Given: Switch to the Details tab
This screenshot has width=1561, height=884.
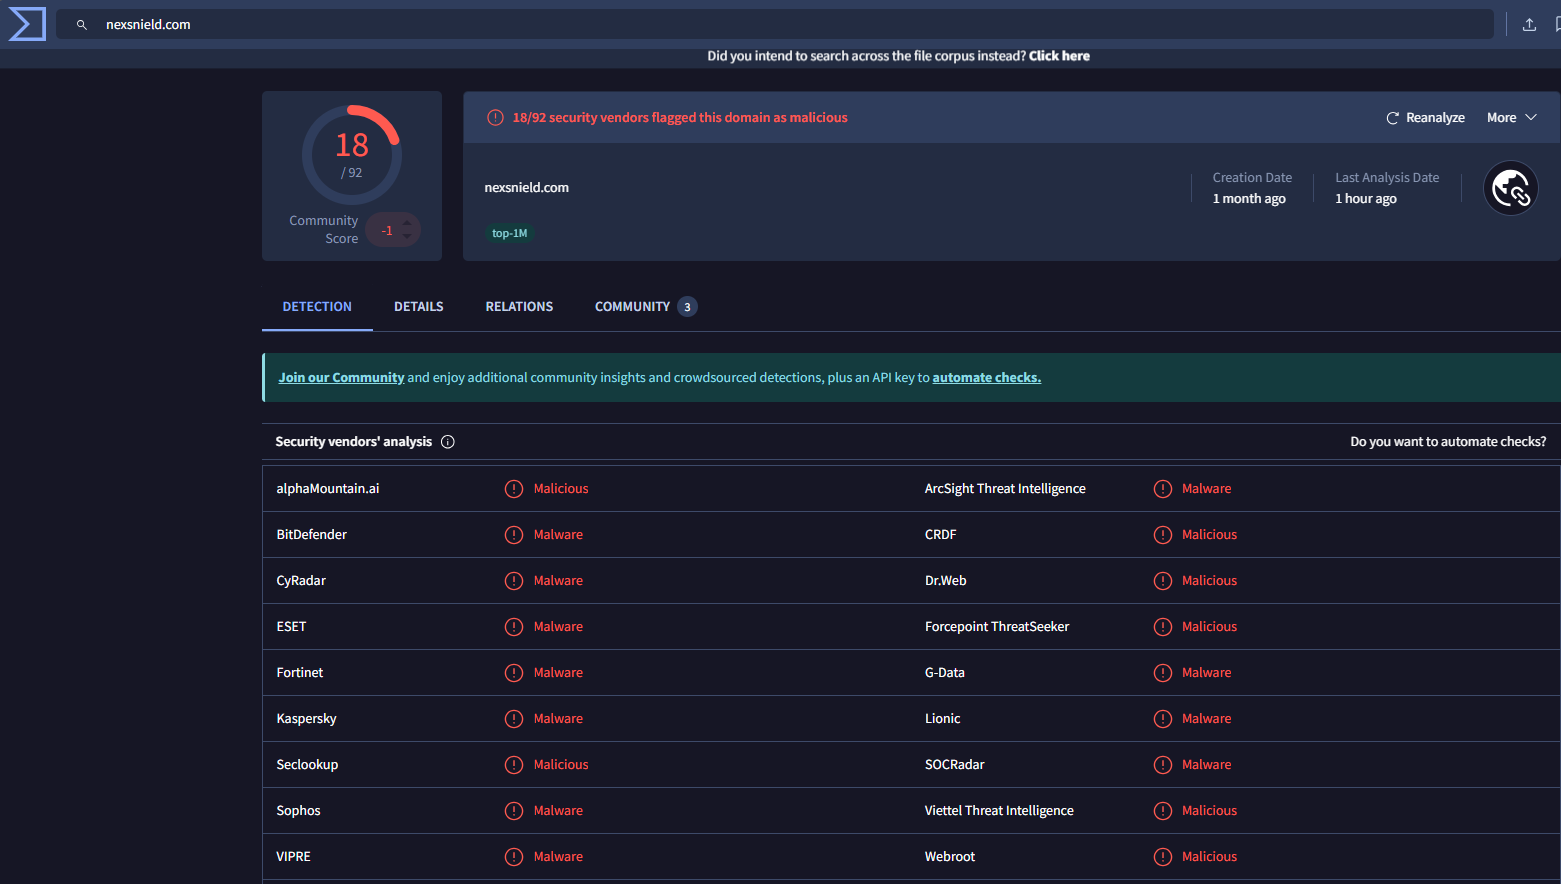Looking at the screenshot, I should tap(418, 307).
